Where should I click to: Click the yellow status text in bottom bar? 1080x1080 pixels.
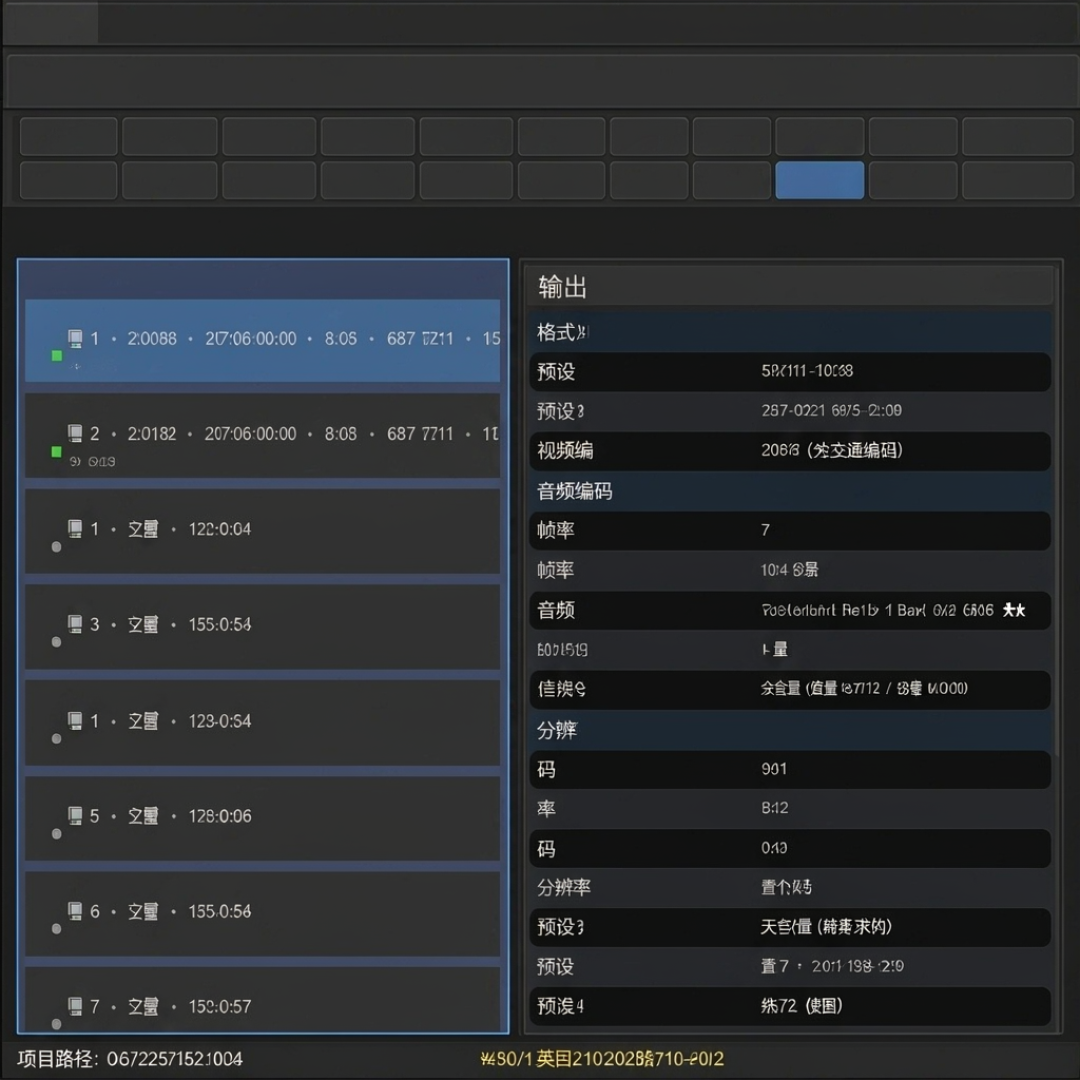[x=602, y=1059]
